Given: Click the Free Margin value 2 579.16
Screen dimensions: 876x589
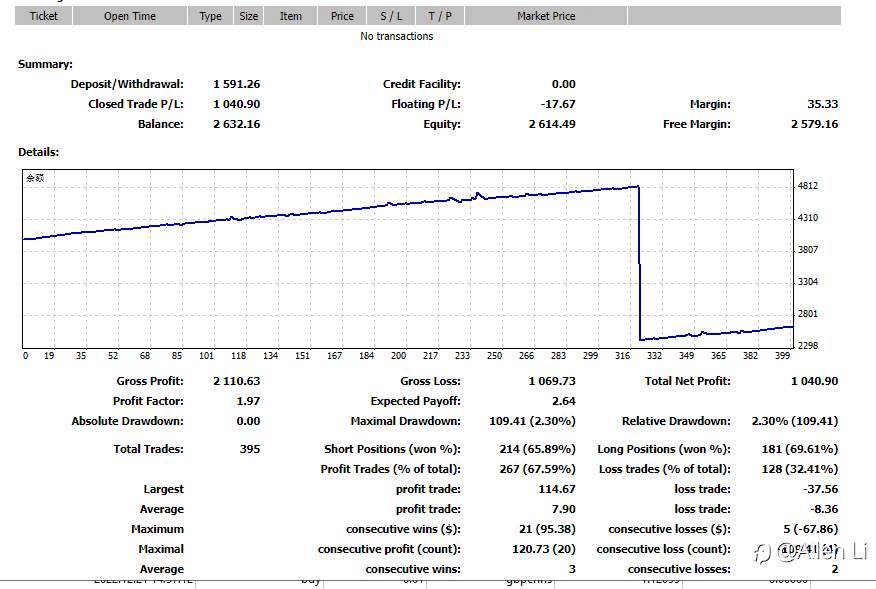Looking at the screenshot, I should coord(814,124).
